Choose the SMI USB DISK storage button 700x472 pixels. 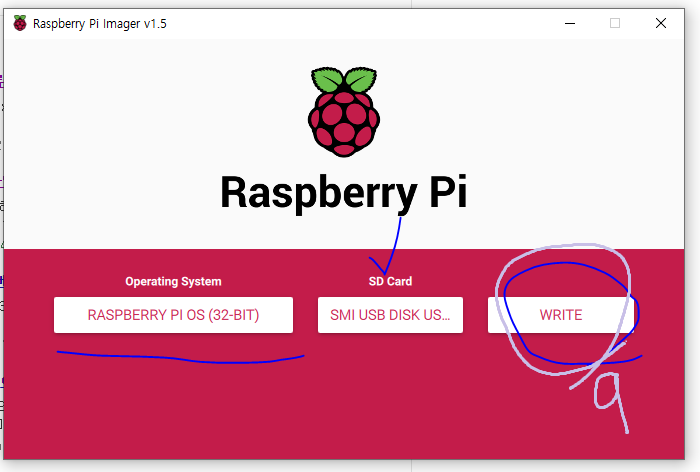click(x=390, y=315)
